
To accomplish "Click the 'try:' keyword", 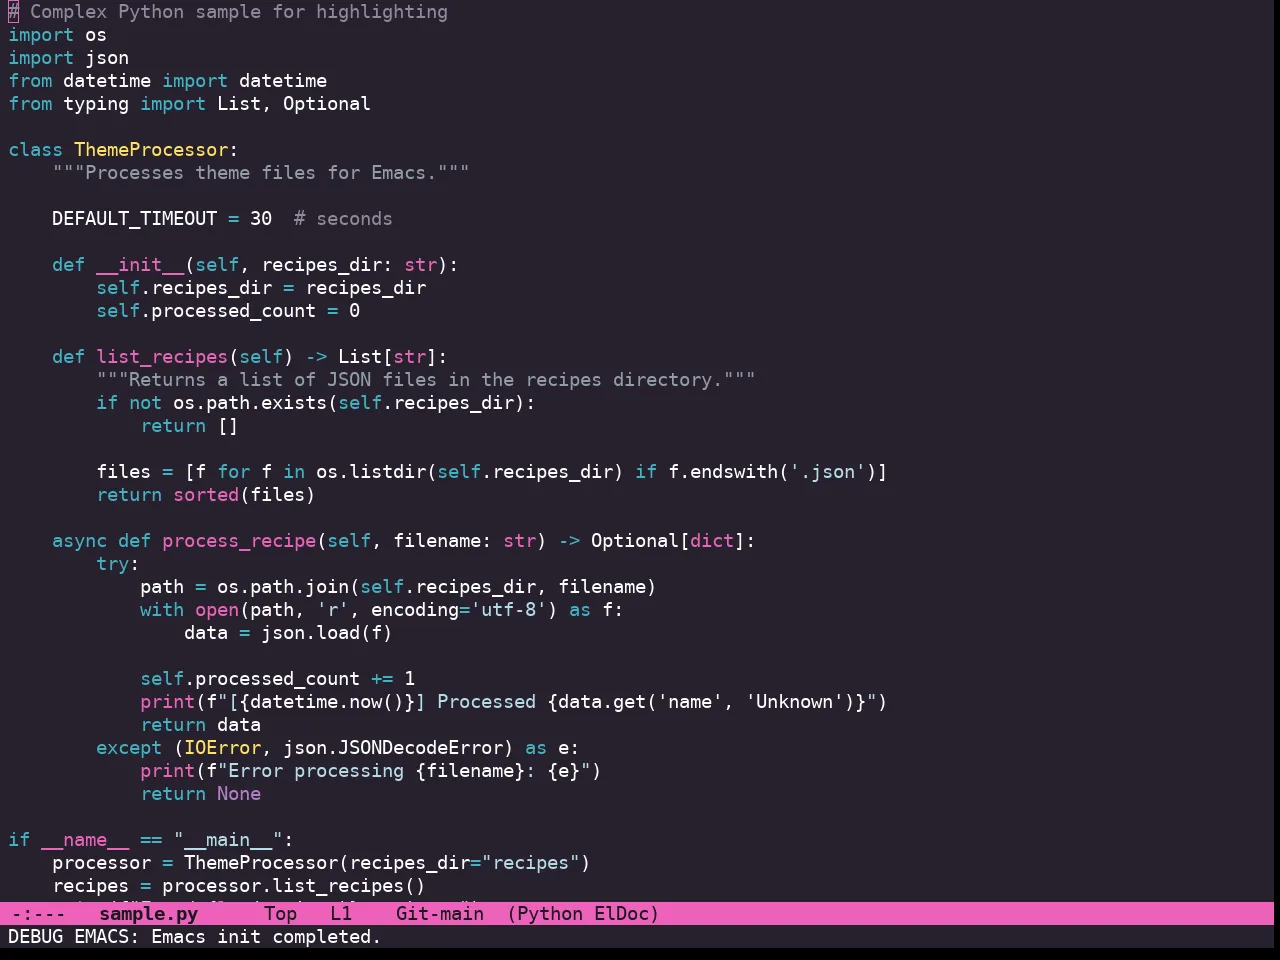I will tap(118, 564).
